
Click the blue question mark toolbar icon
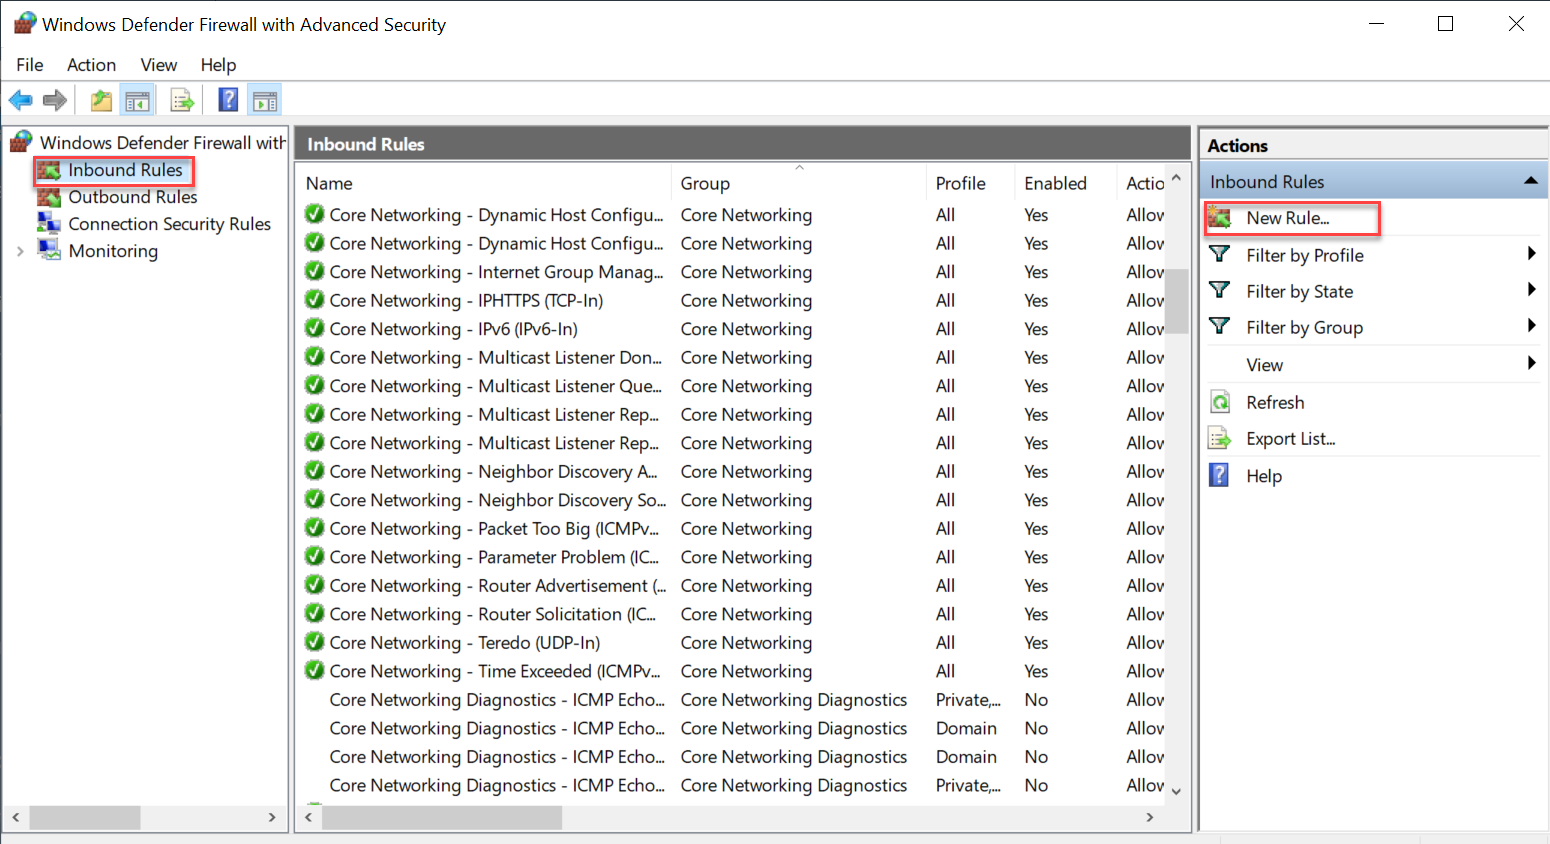(228, 100)
